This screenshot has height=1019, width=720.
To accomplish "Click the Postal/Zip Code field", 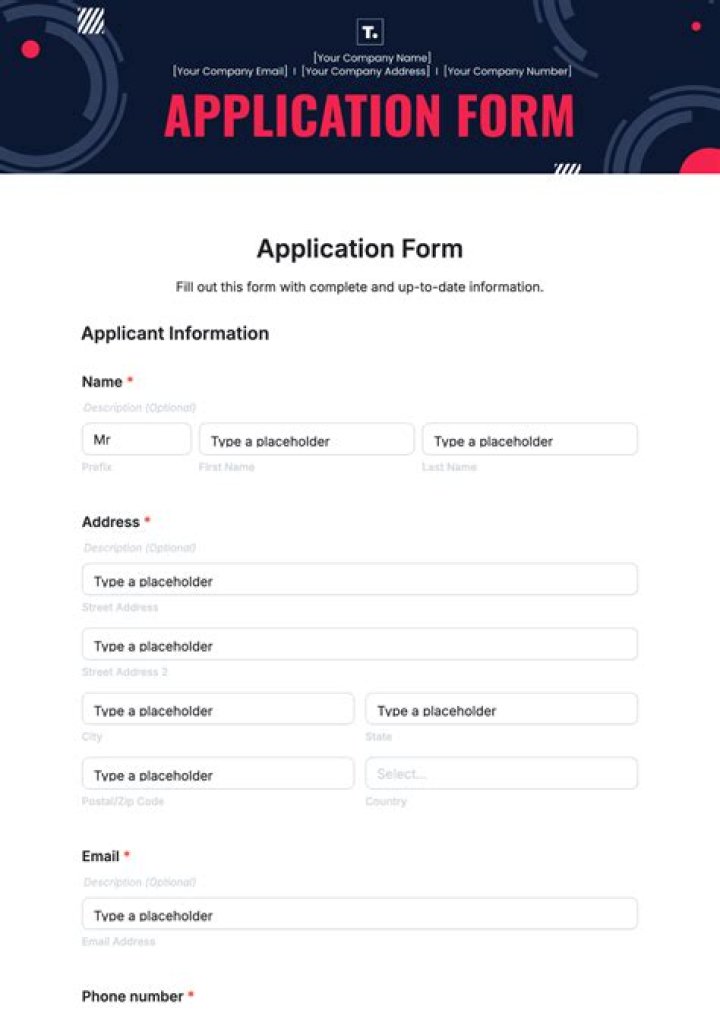I will click(x=217, y=773).
